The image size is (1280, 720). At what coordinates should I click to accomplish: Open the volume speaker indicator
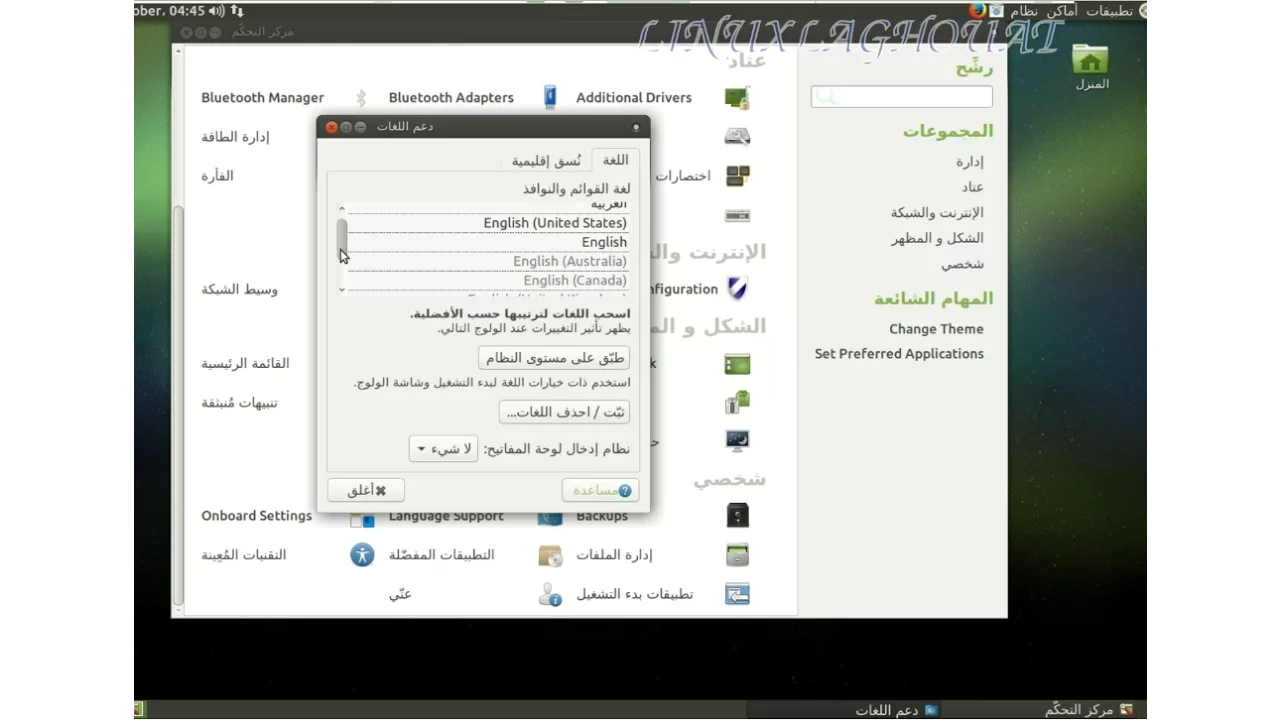[217, 11]
